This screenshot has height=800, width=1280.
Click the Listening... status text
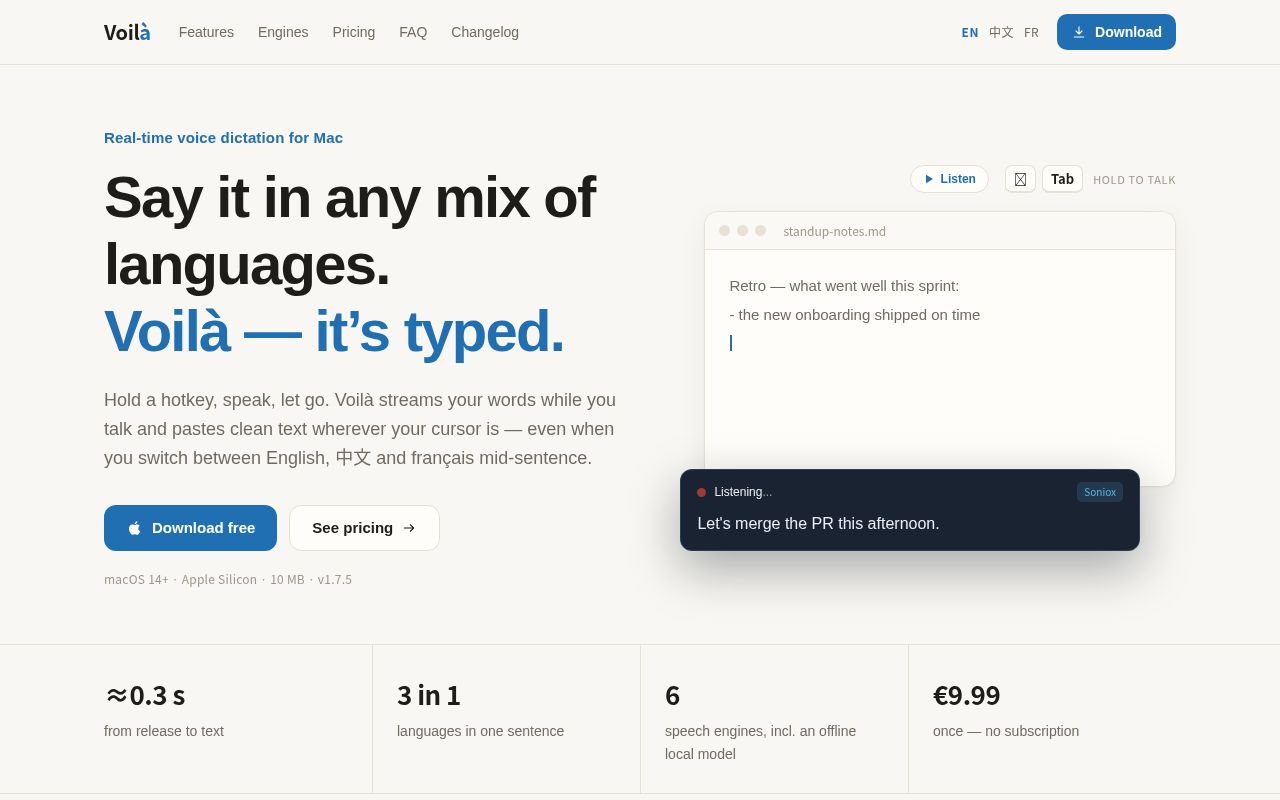743,492
